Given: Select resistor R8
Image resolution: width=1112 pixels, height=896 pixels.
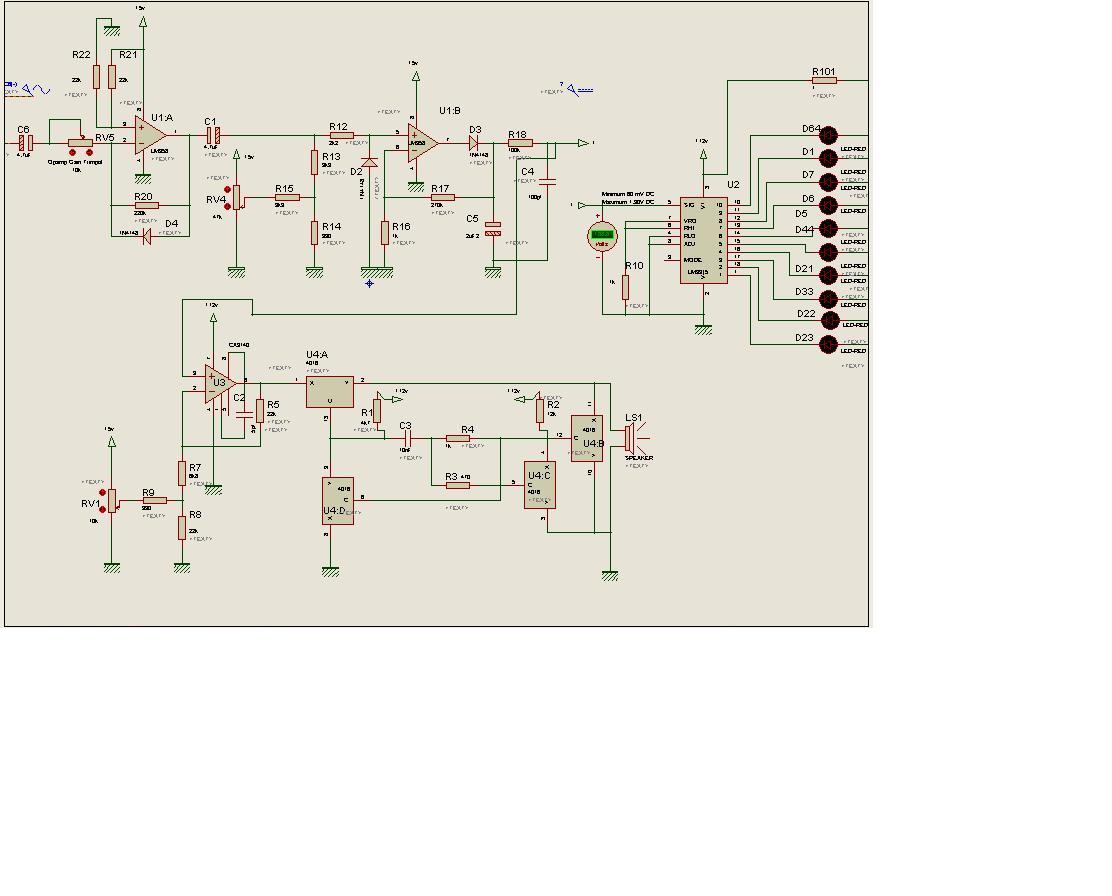Looking at the screenshot, I should 182,528.
